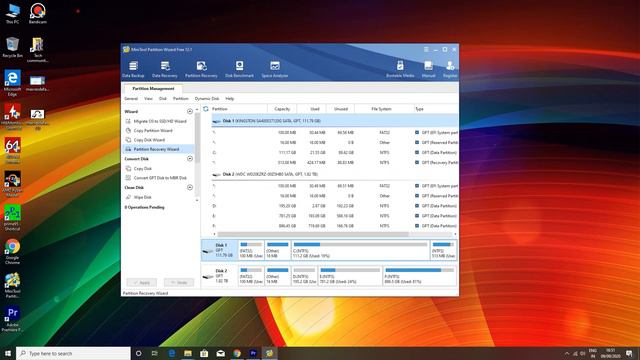Open the Help menu
Screen dimensions: 640x360
[x=230, y=99]
